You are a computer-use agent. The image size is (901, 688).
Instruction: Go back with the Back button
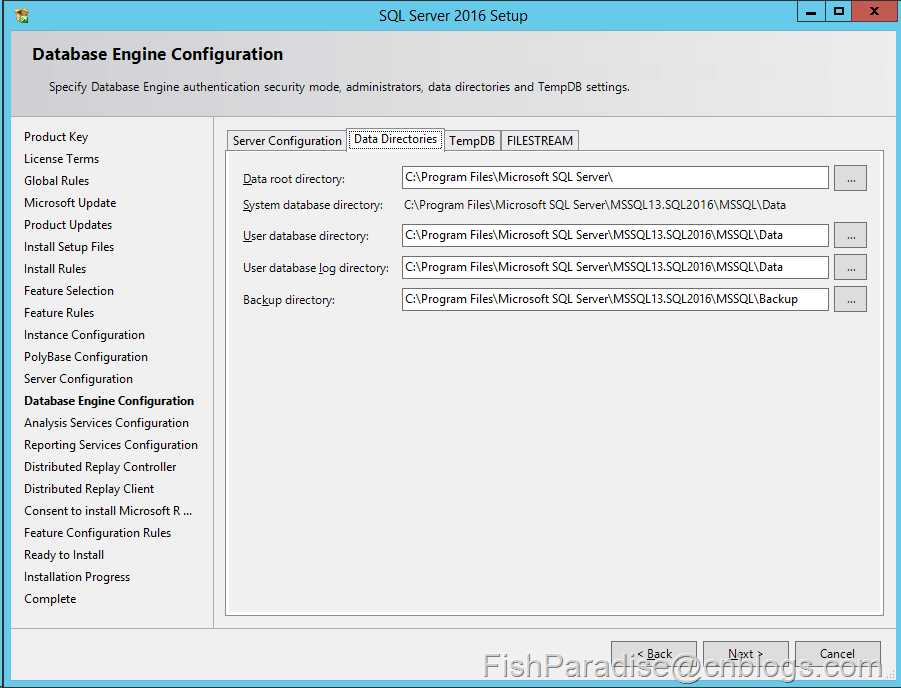point(654,654)
